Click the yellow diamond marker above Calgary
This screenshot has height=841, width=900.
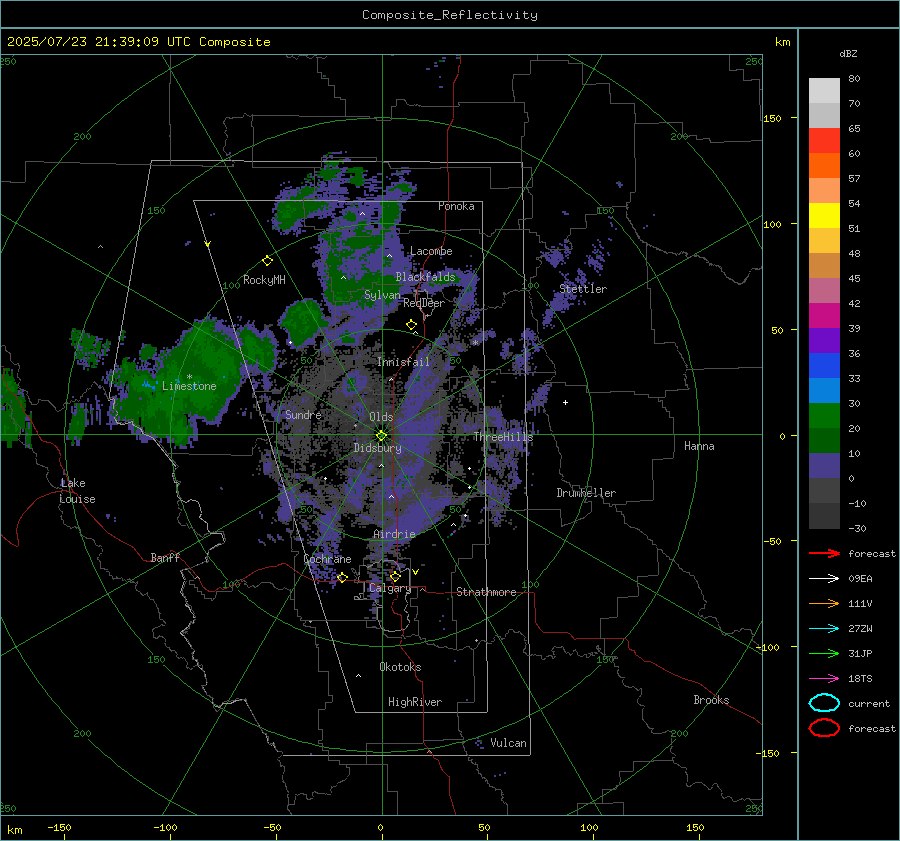(395, 576)
